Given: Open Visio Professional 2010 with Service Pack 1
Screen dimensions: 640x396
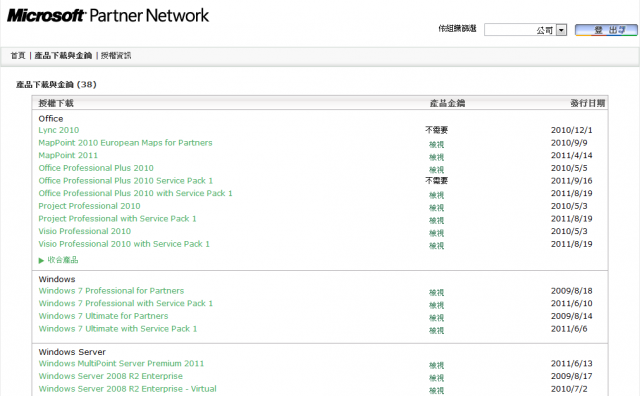Looking at the screenshot, I should point(124,244).
